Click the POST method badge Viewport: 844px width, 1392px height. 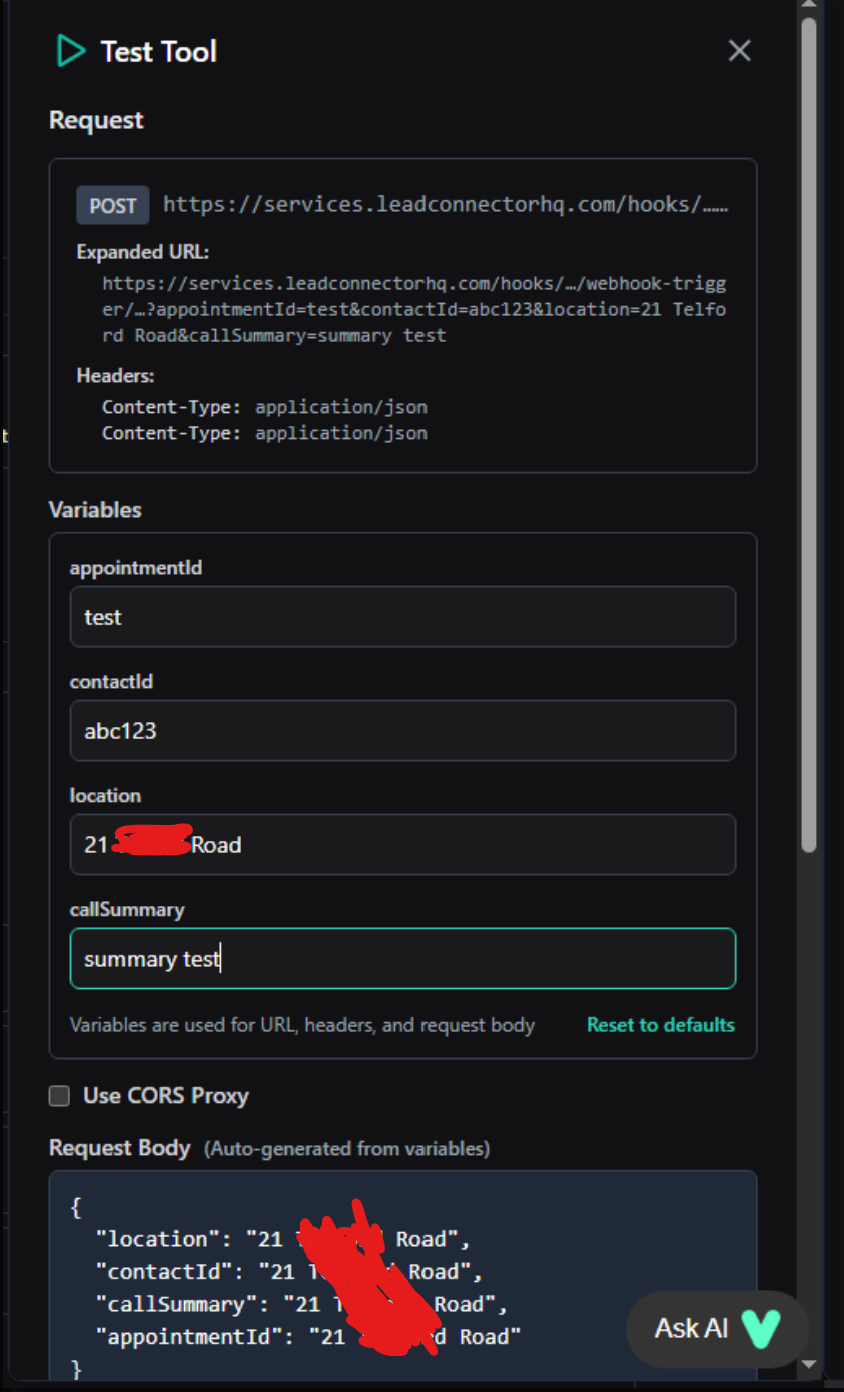point(113,205)
